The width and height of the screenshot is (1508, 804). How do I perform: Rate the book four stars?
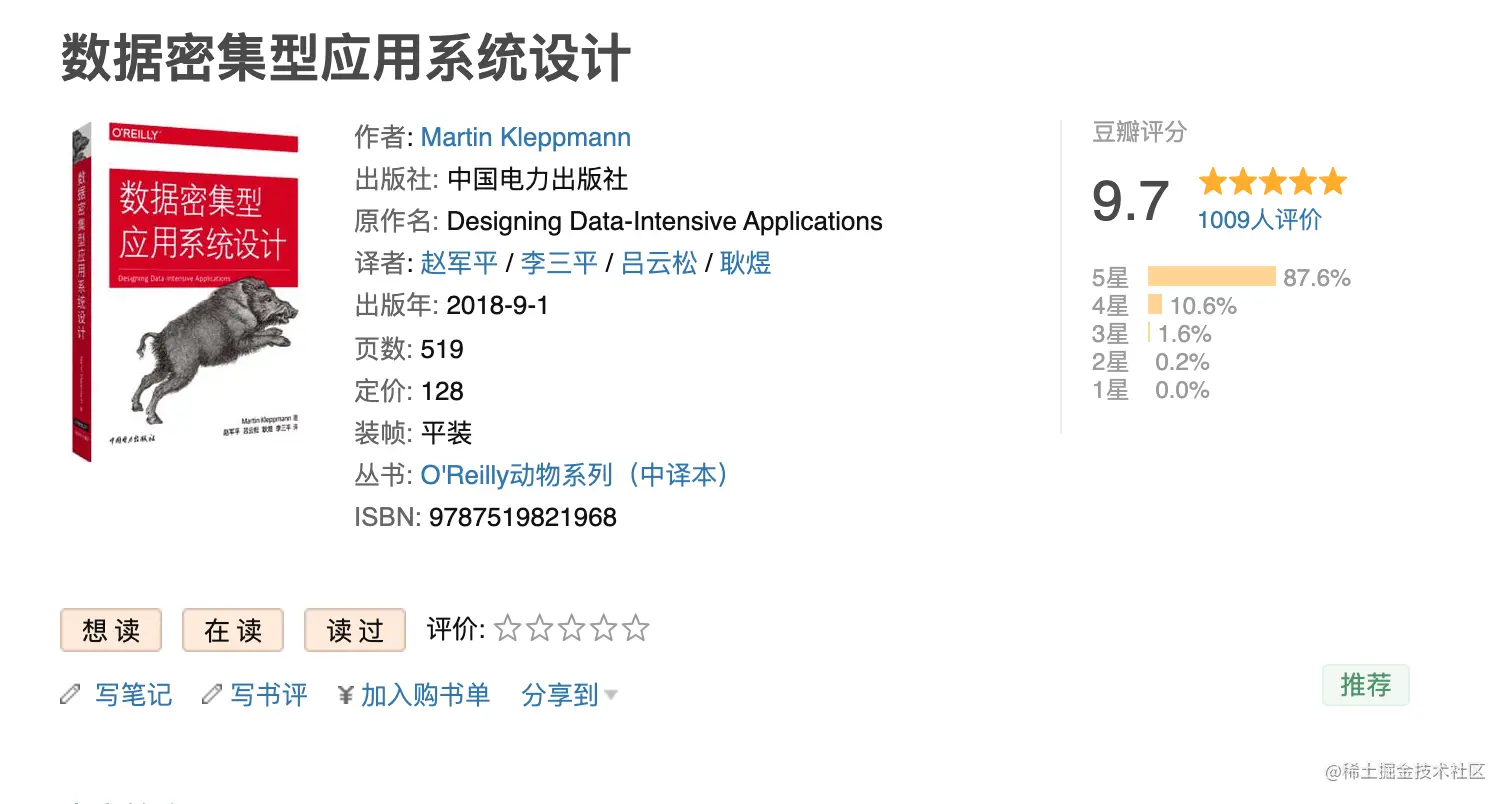click(x=604, y=629)
